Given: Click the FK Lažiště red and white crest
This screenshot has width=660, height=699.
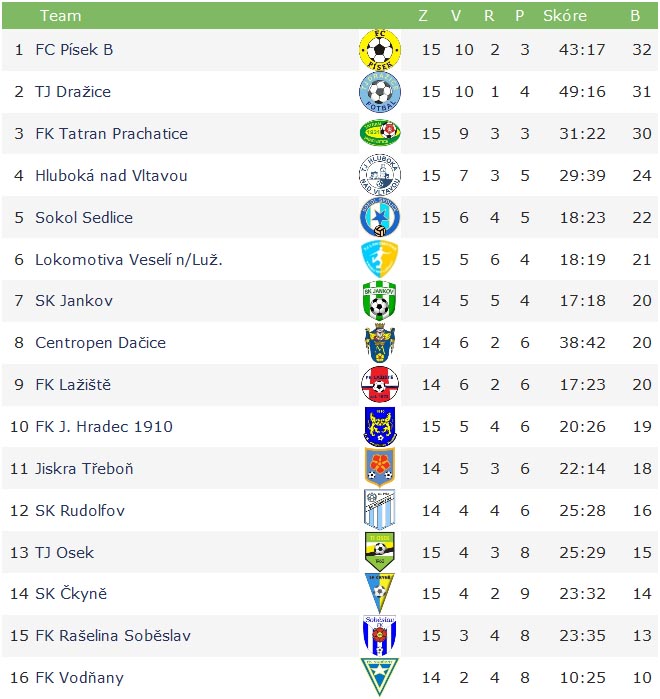Looking at the screenshot, I should (380, 384).
